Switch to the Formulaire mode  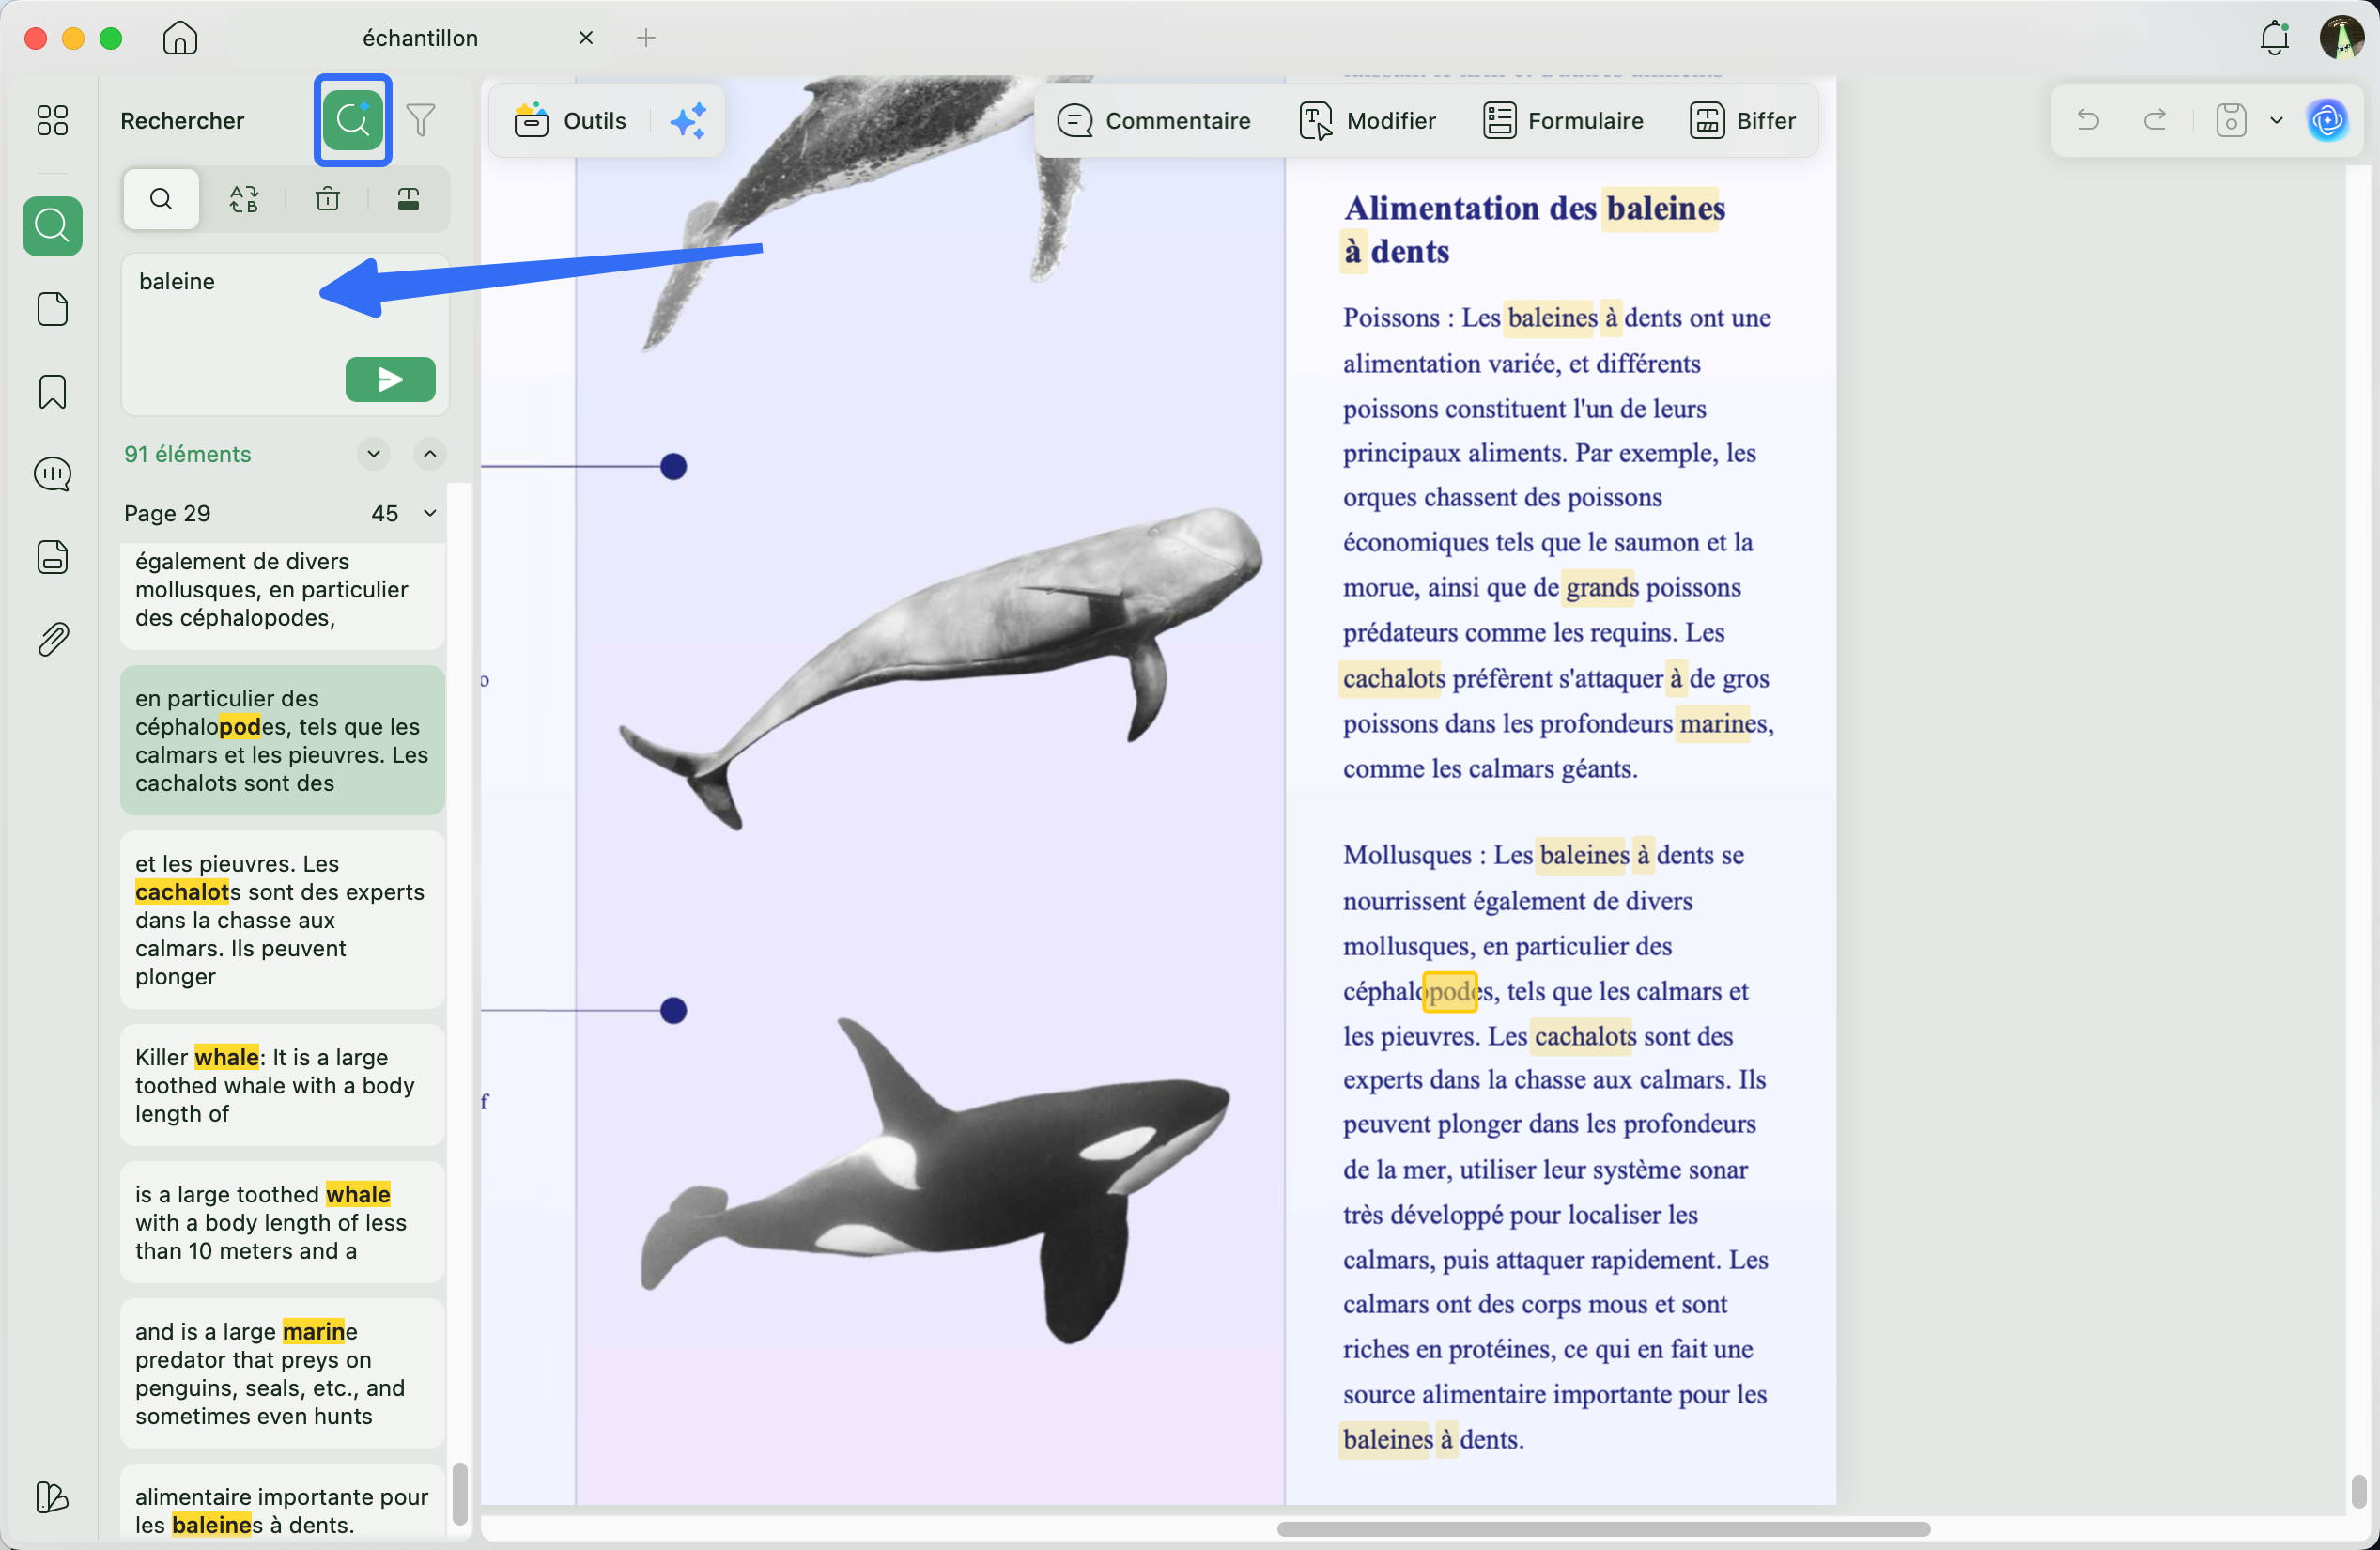tap(1563, 120)
